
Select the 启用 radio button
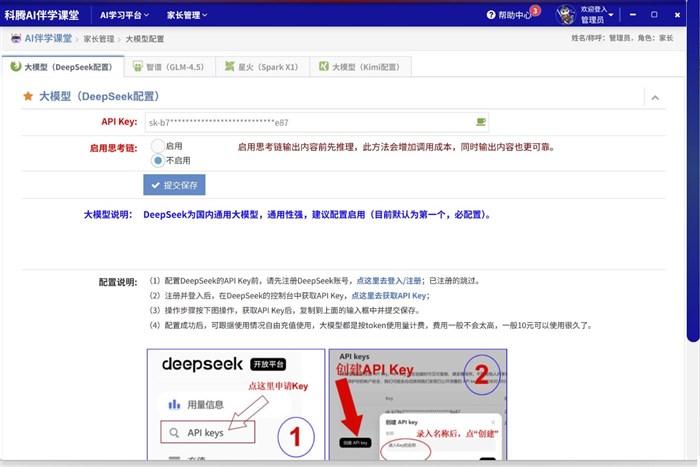[x=157, y=146]
